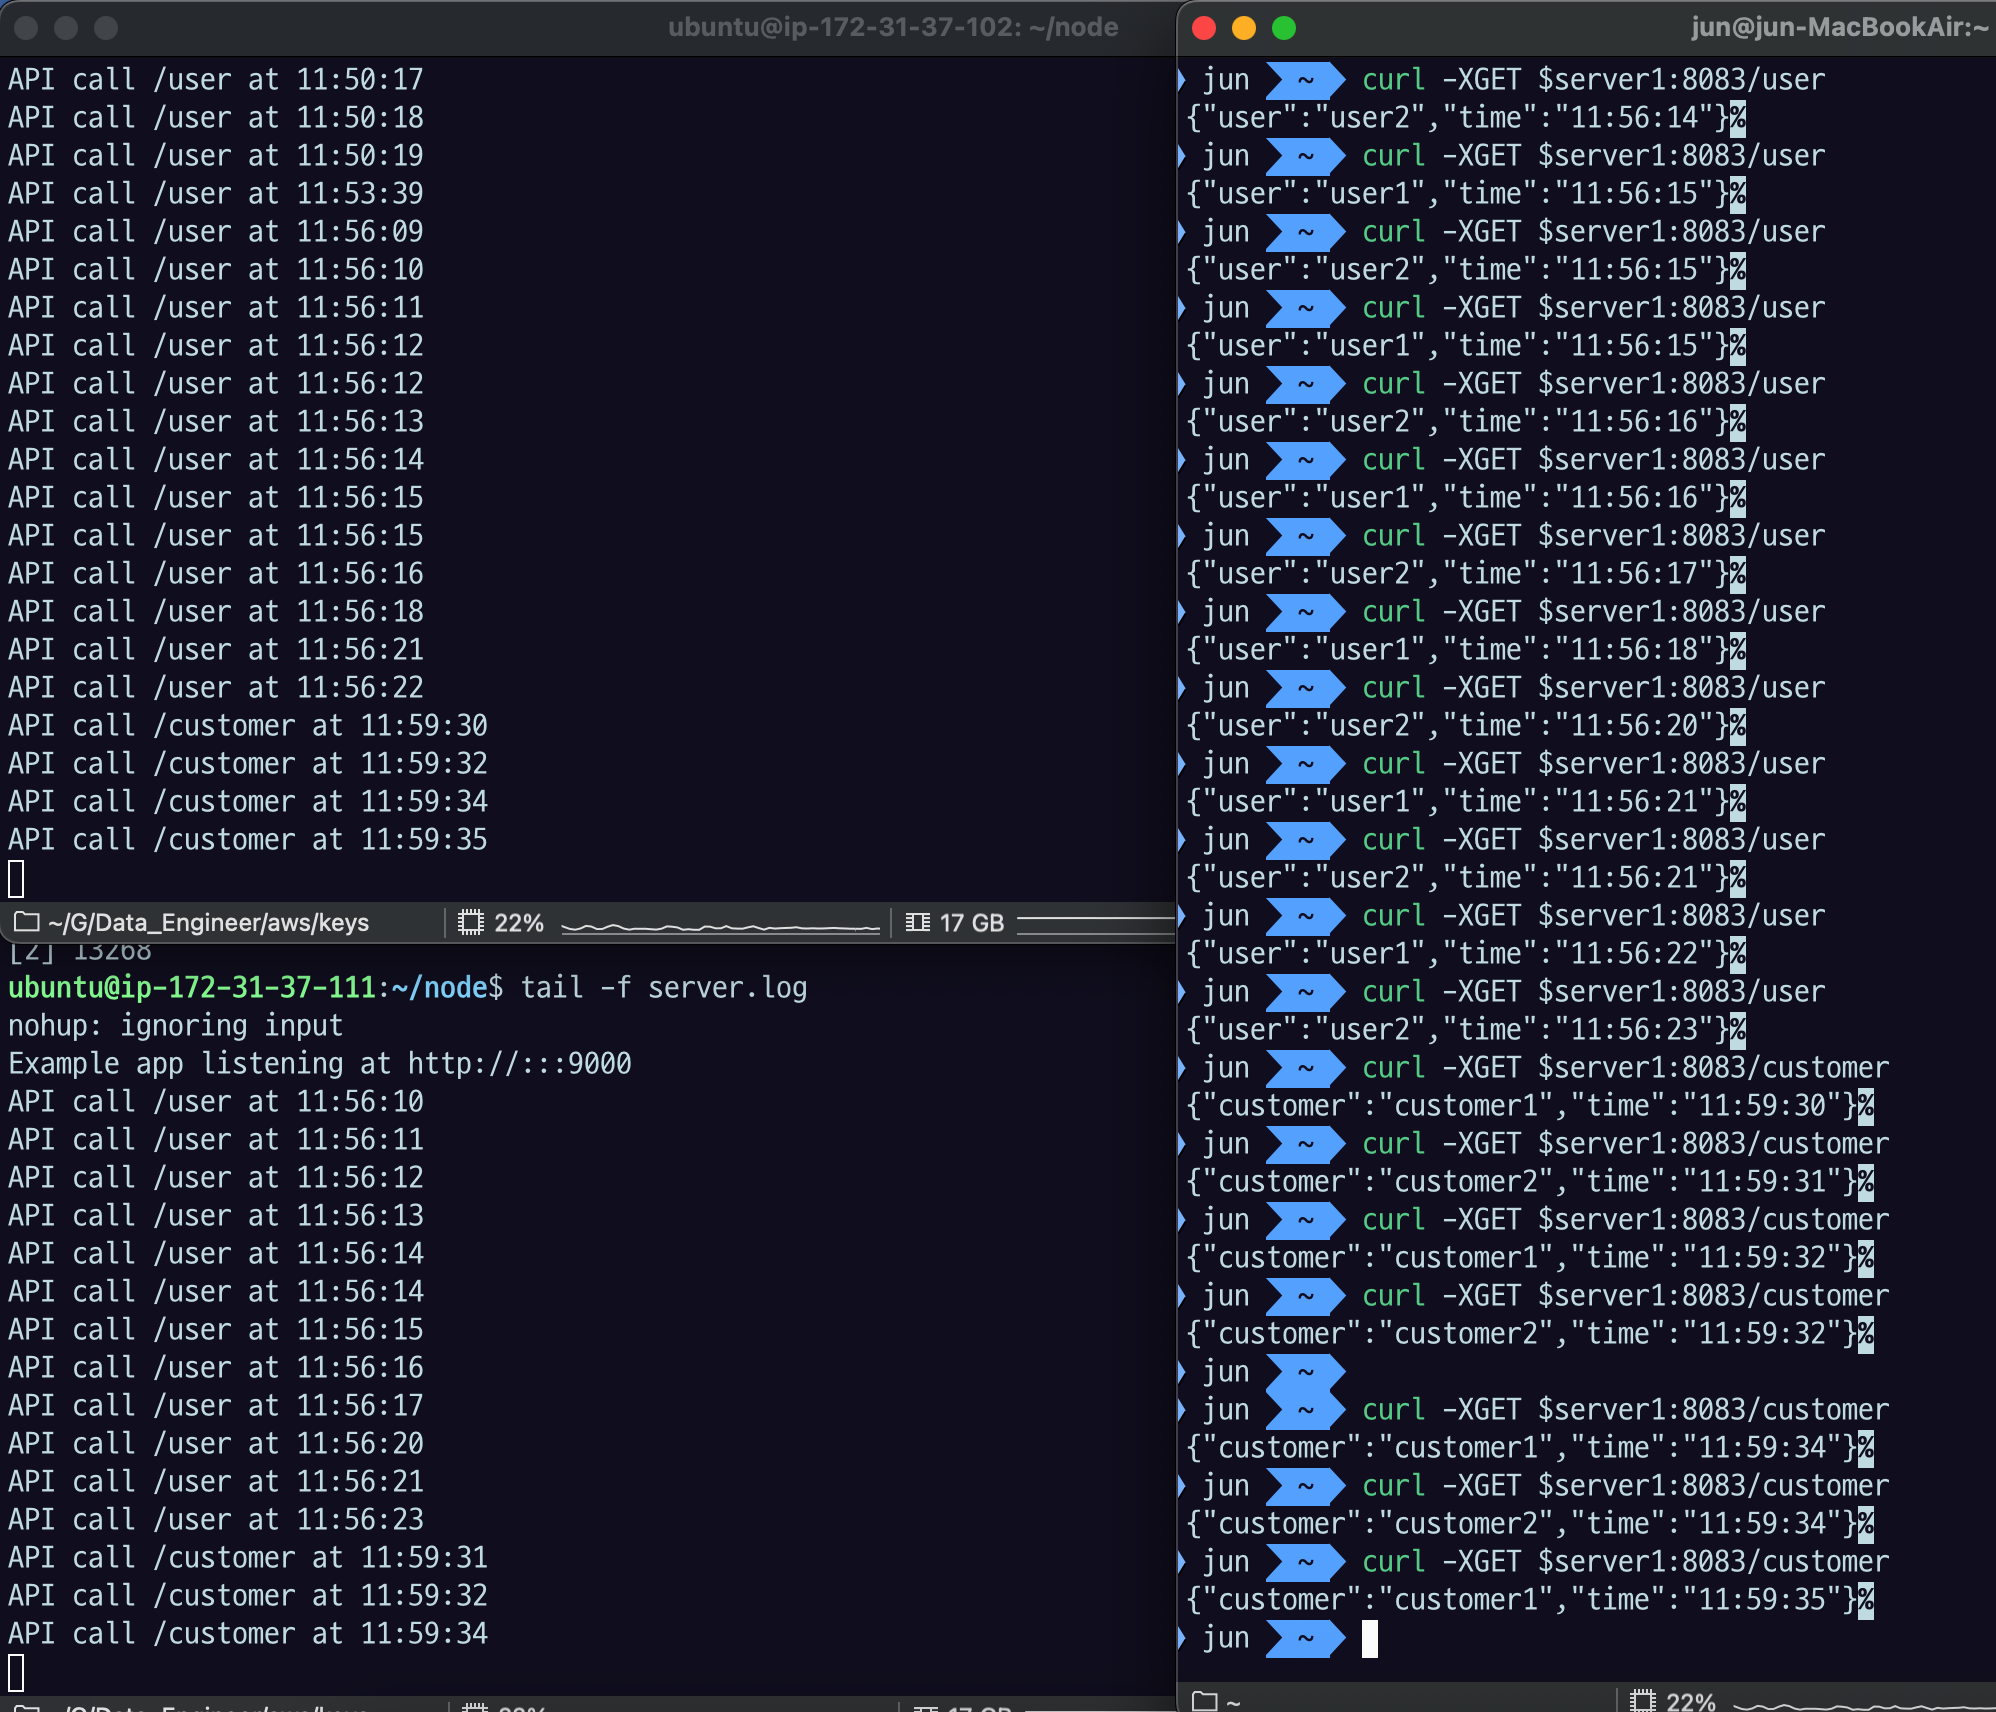This screenshot has height=1712, width=1996.
Task: Click the folder icon in right terminal status bar
Action: 1205,1700
